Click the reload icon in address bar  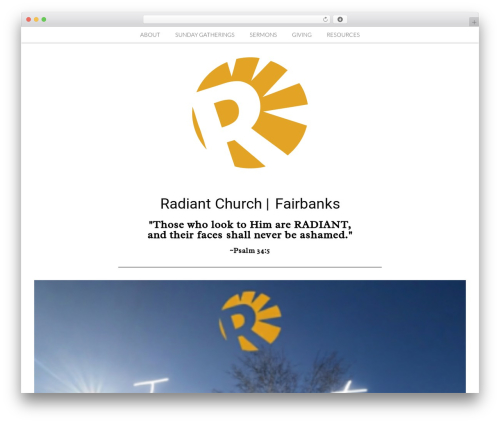325,19
